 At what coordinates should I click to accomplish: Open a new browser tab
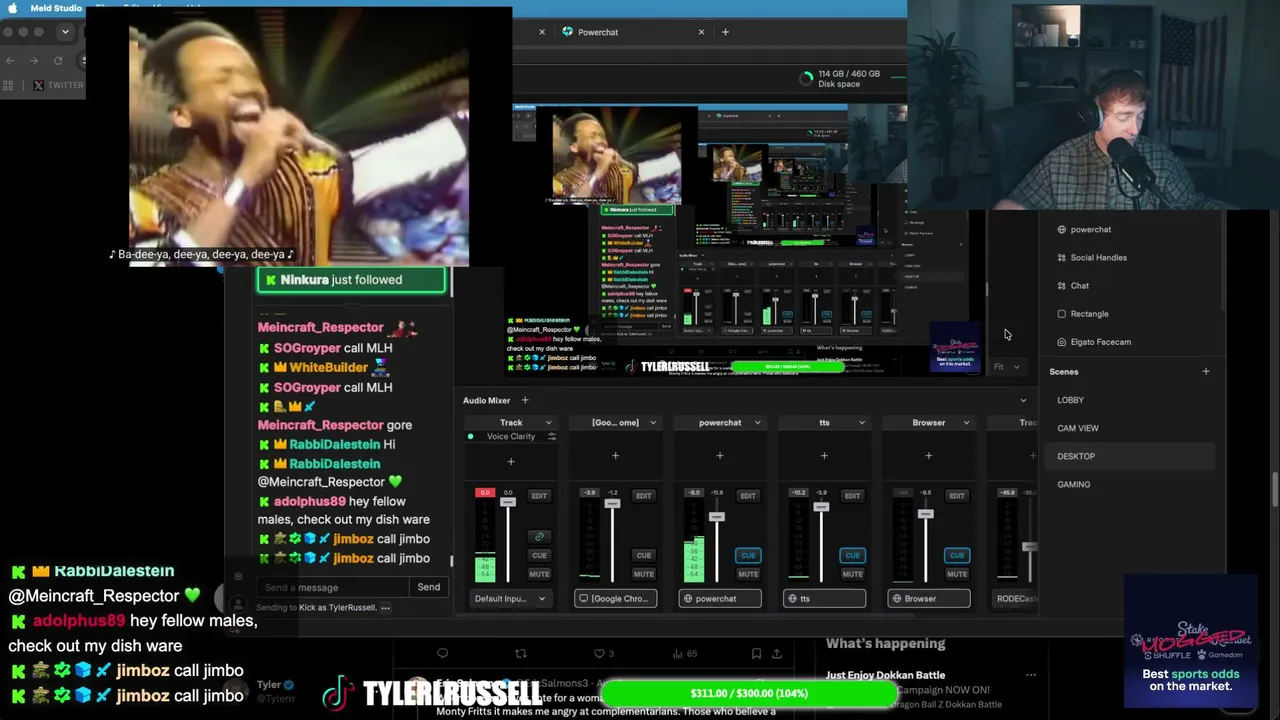point(725,32)
